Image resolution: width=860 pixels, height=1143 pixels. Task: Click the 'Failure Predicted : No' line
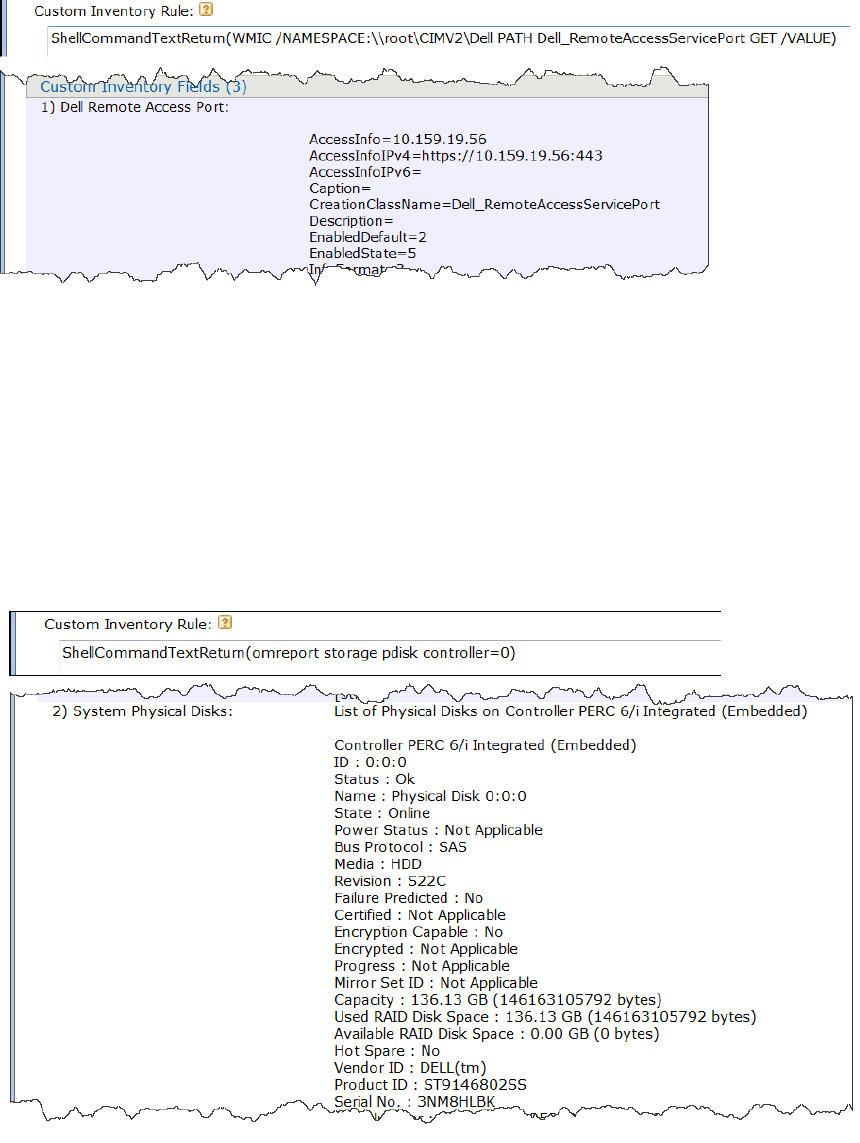408,898
